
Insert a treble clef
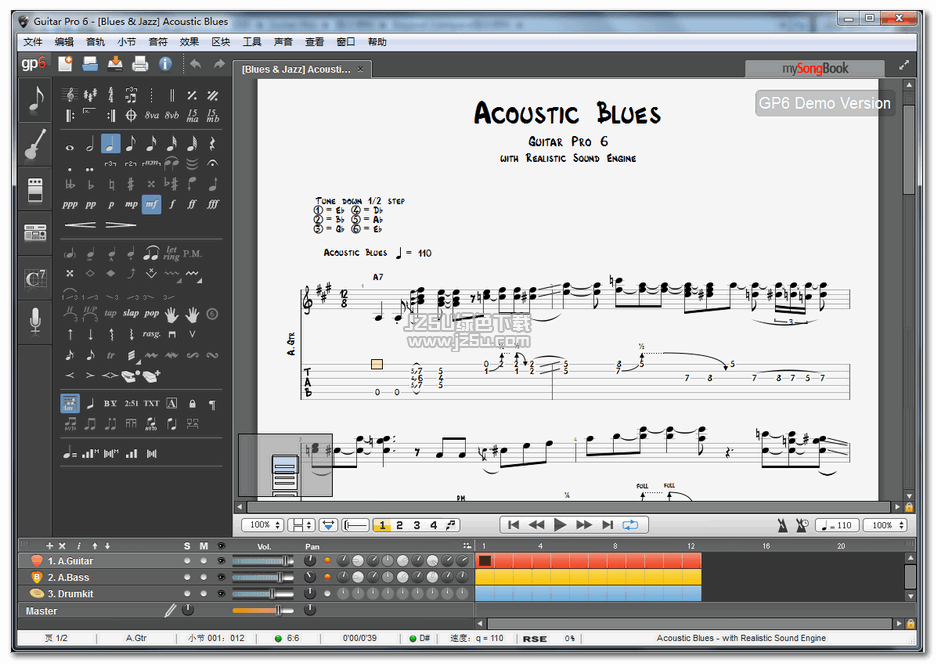pyautogui.click(x=70, y=94)
